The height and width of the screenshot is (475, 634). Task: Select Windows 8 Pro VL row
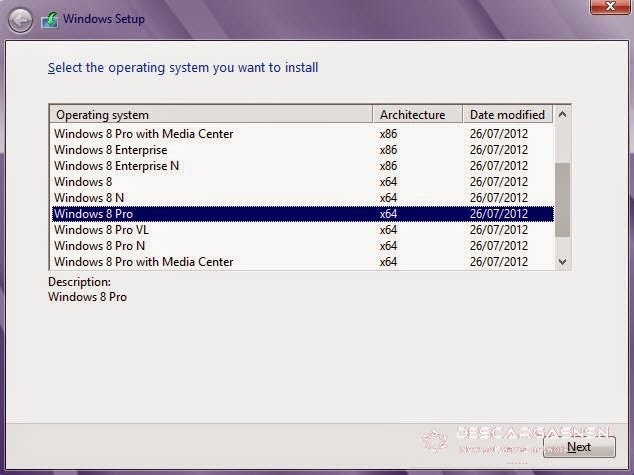click(x=302, y=230)
